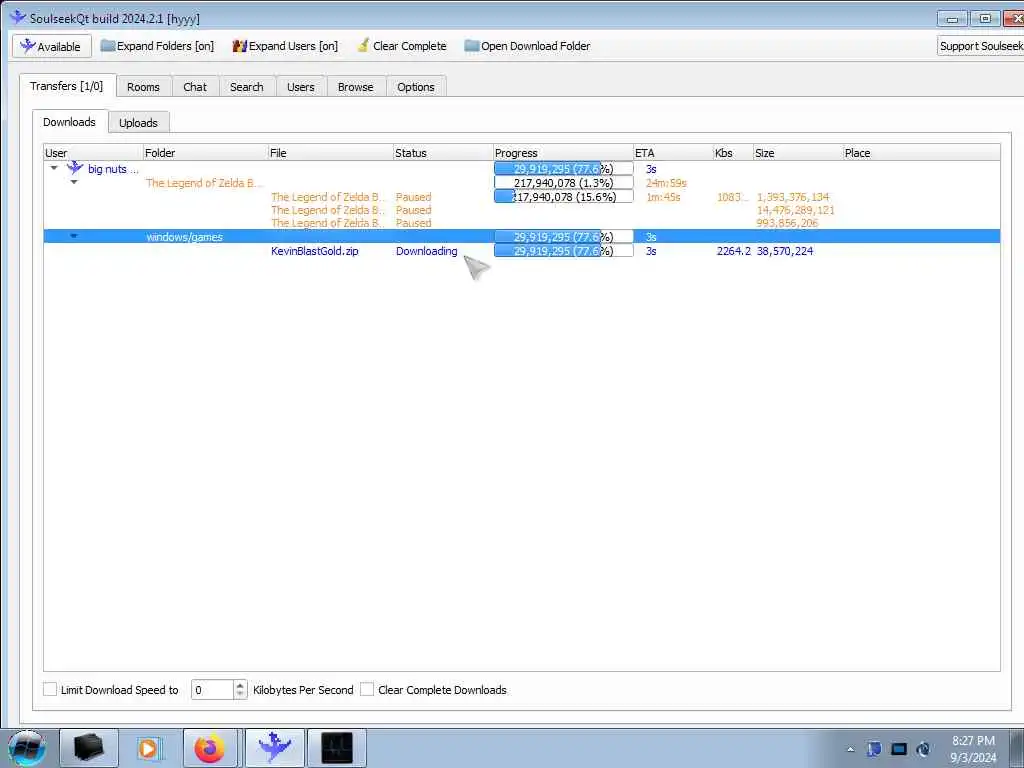
Task: Open the media player taskbar icon
Action: point(150,748)
